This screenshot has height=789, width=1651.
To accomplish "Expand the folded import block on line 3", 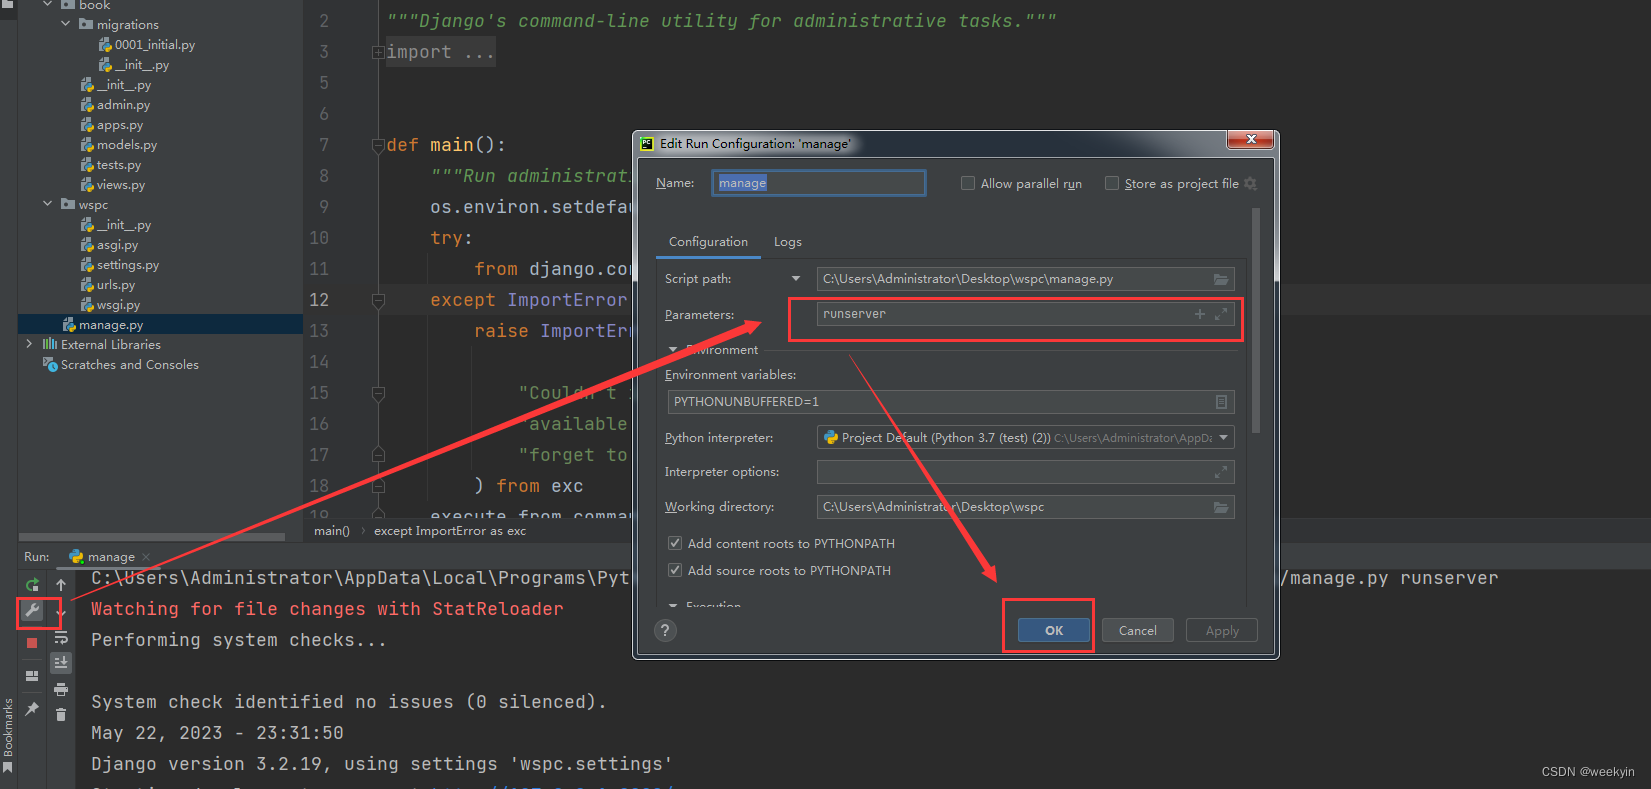I will click(378, 52).
